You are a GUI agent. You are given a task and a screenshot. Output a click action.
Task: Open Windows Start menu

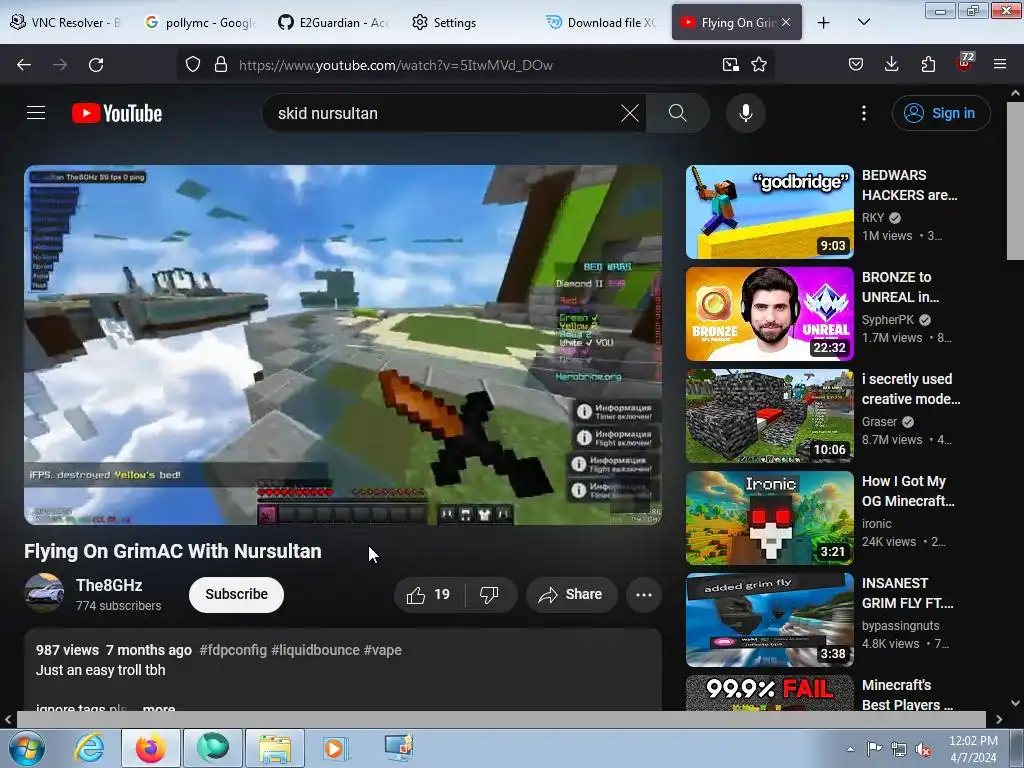click(26, 748)
